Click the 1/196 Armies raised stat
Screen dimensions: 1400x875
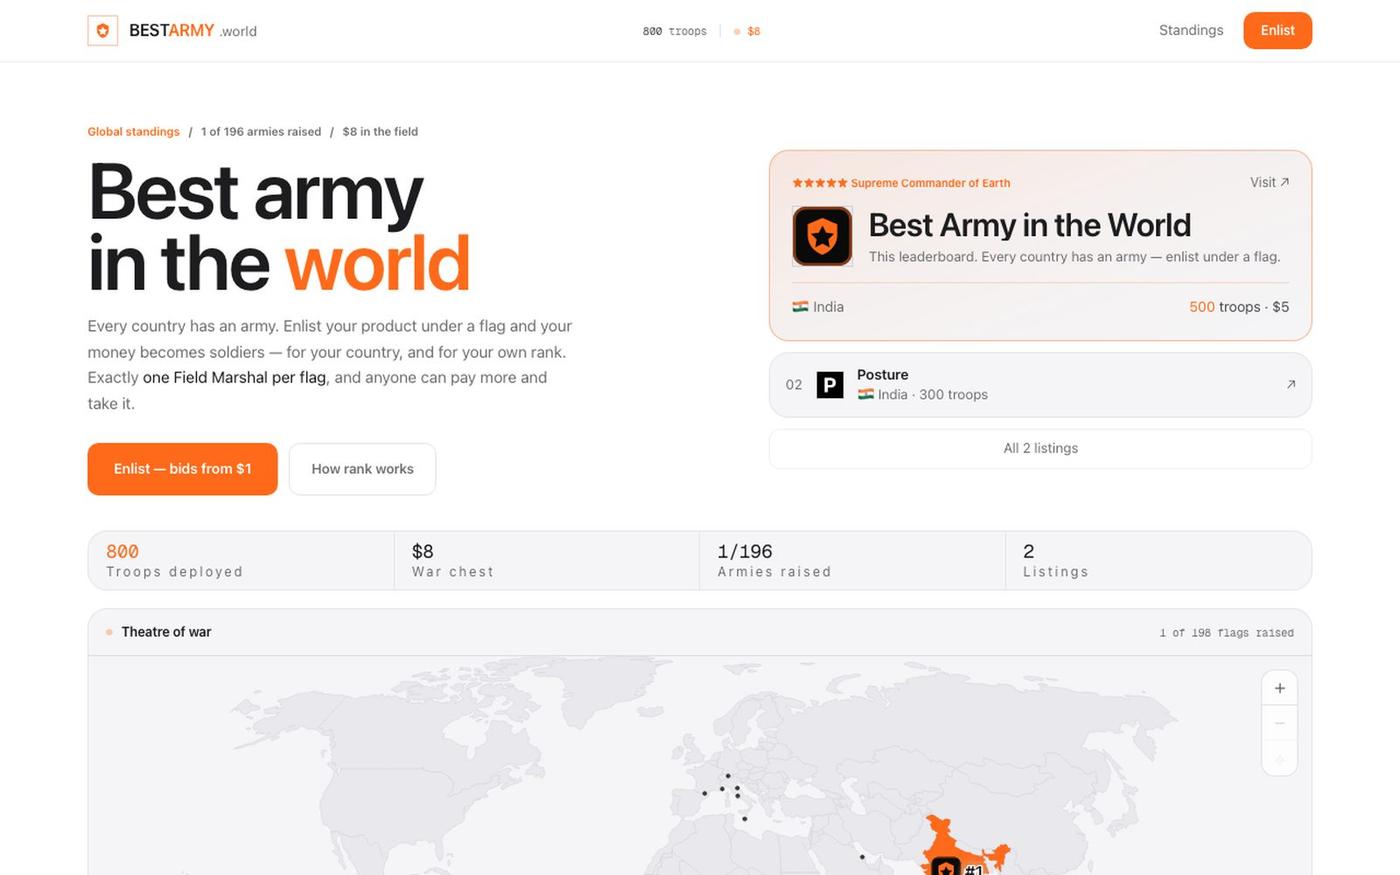click(x=852, y=561)
